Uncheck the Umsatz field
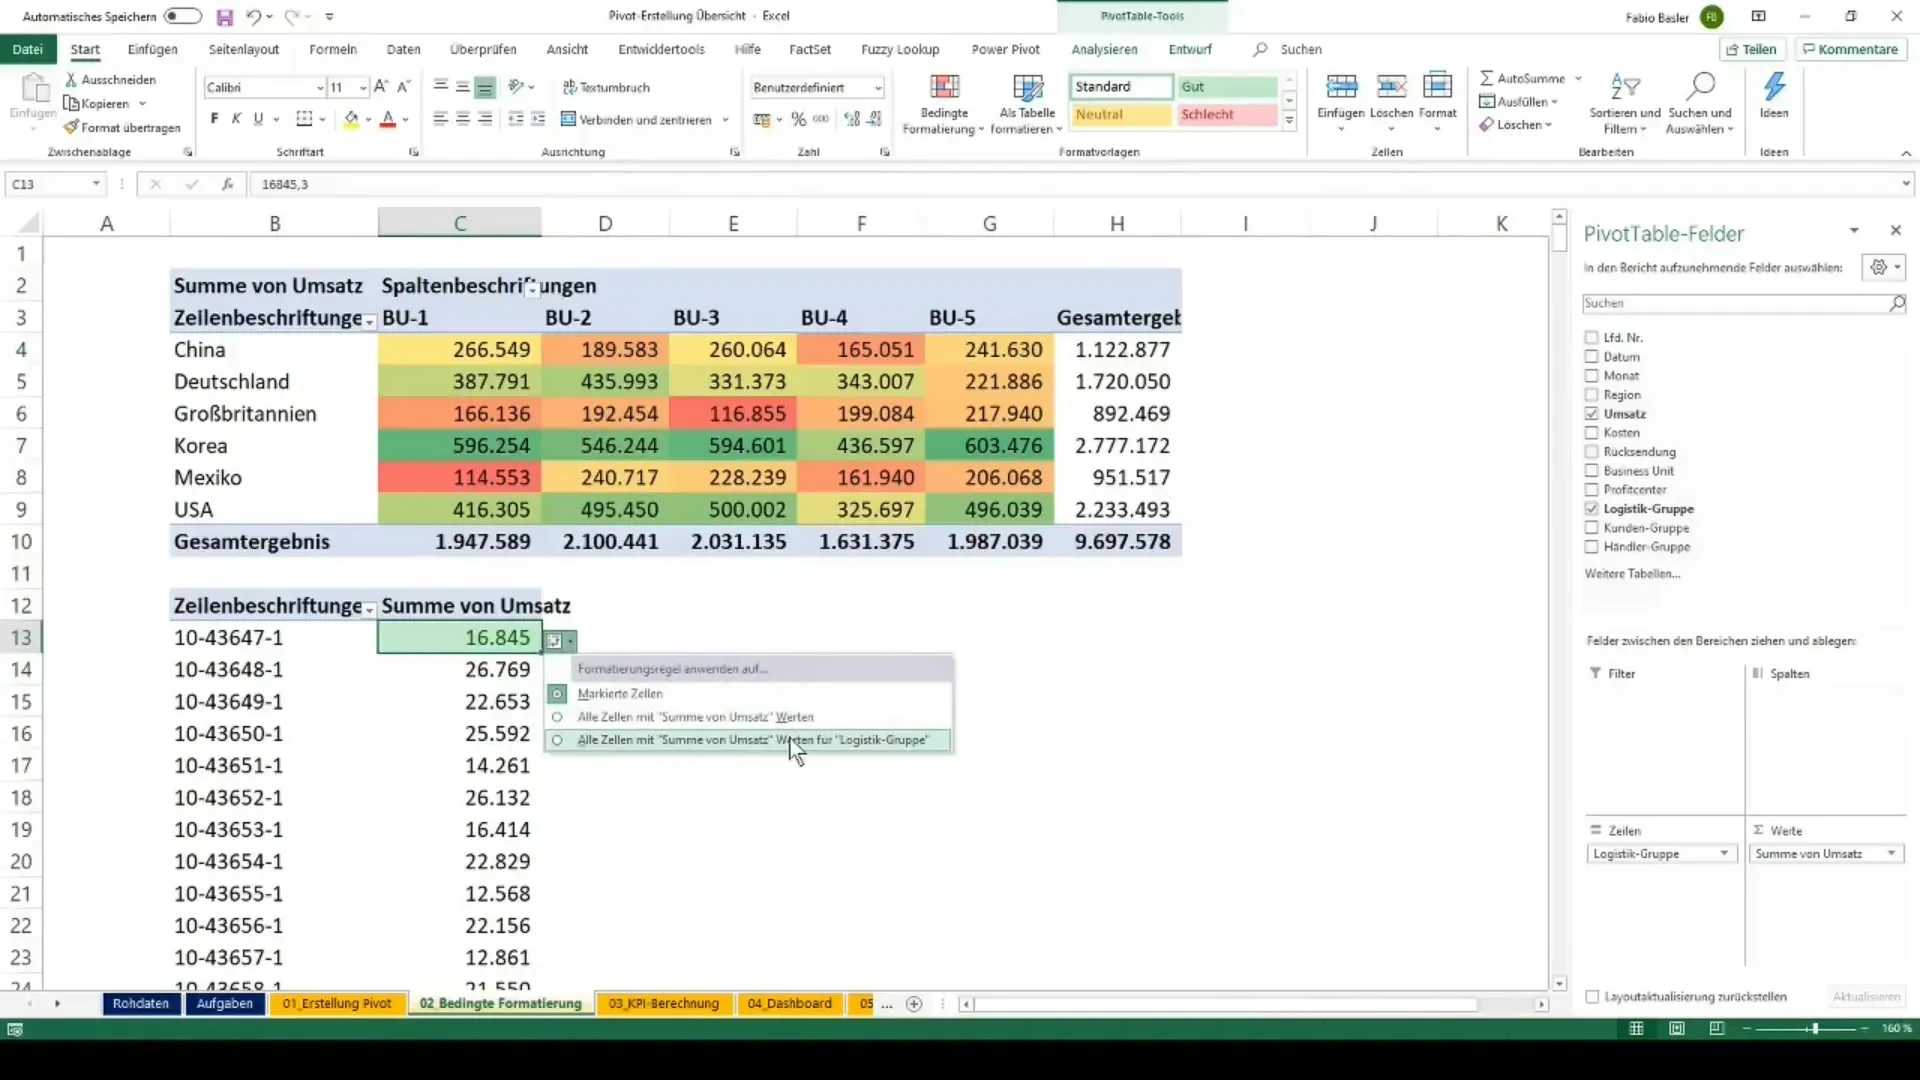The image size is (1920, 1080). pos(1591,413)
